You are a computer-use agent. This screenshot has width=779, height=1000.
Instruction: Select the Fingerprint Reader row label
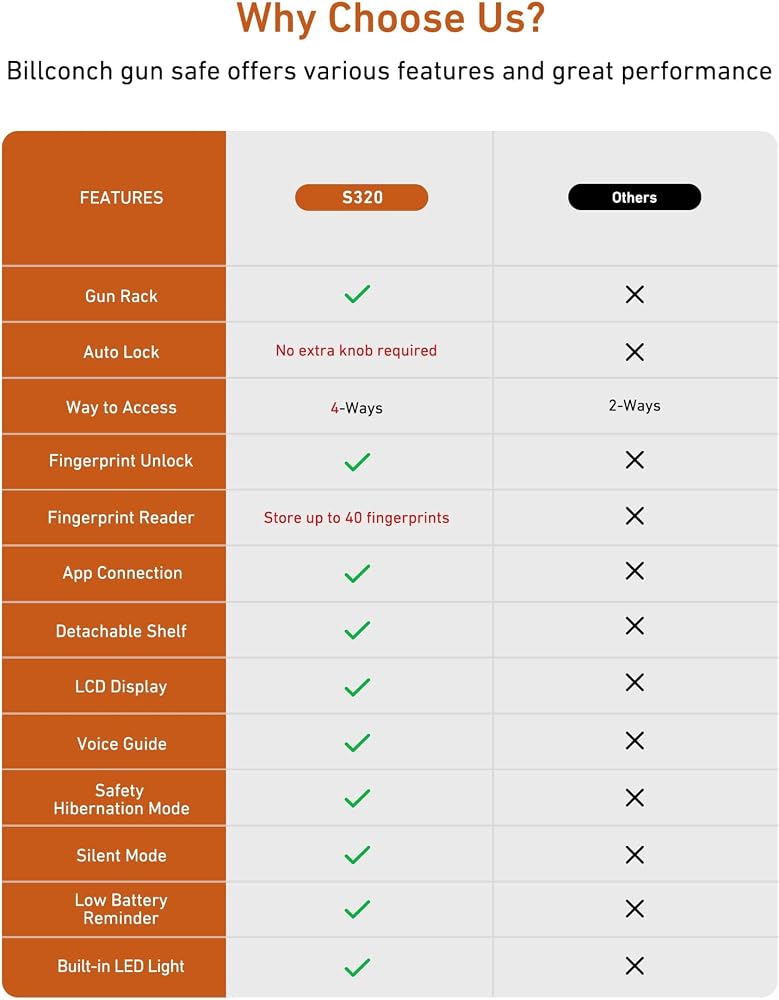121,517
